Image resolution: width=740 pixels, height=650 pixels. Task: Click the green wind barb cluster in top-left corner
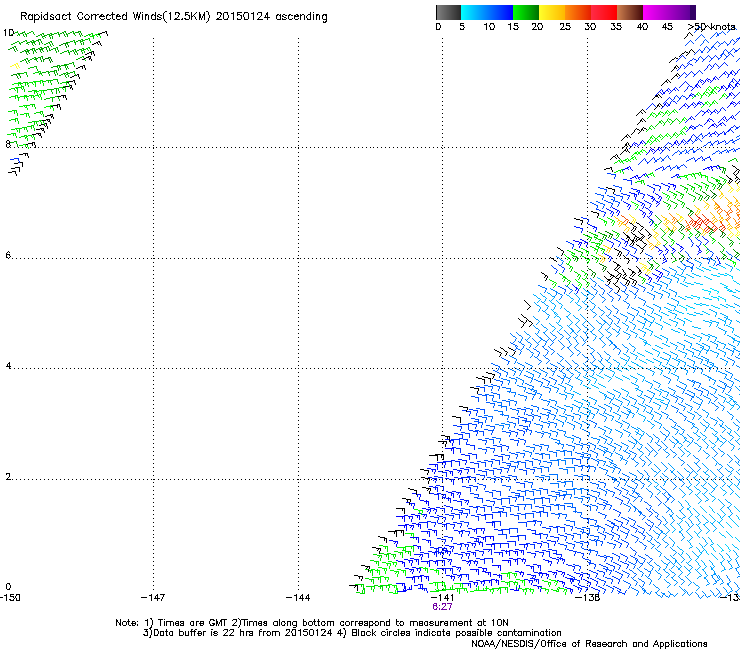(x=50, y=87)
